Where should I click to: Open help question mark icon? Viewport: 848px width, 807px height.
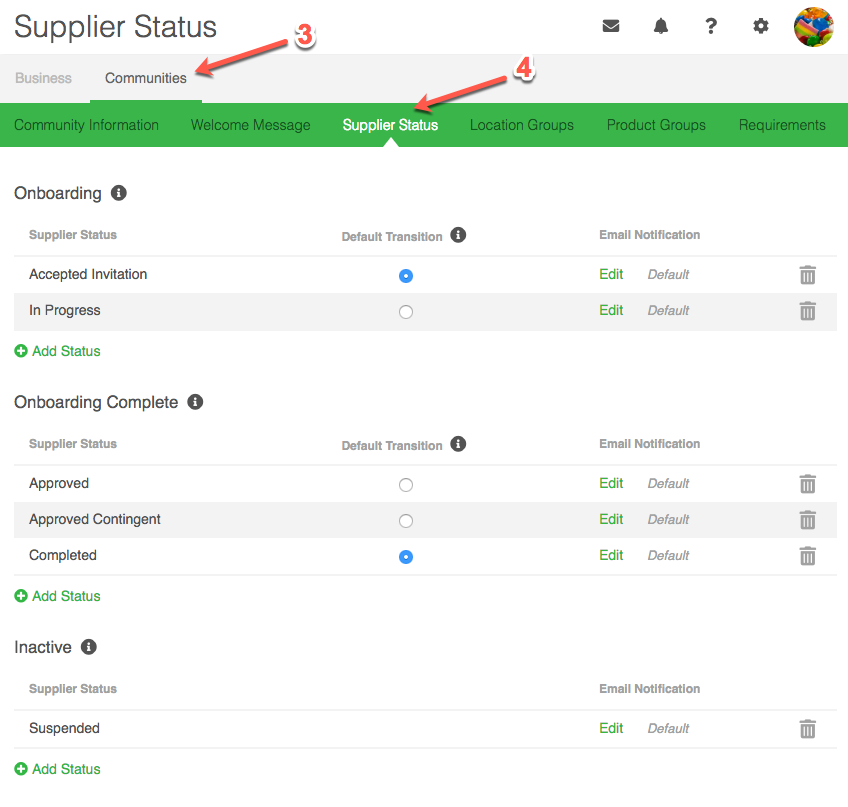pyautogui.click(x=711, y=27)
